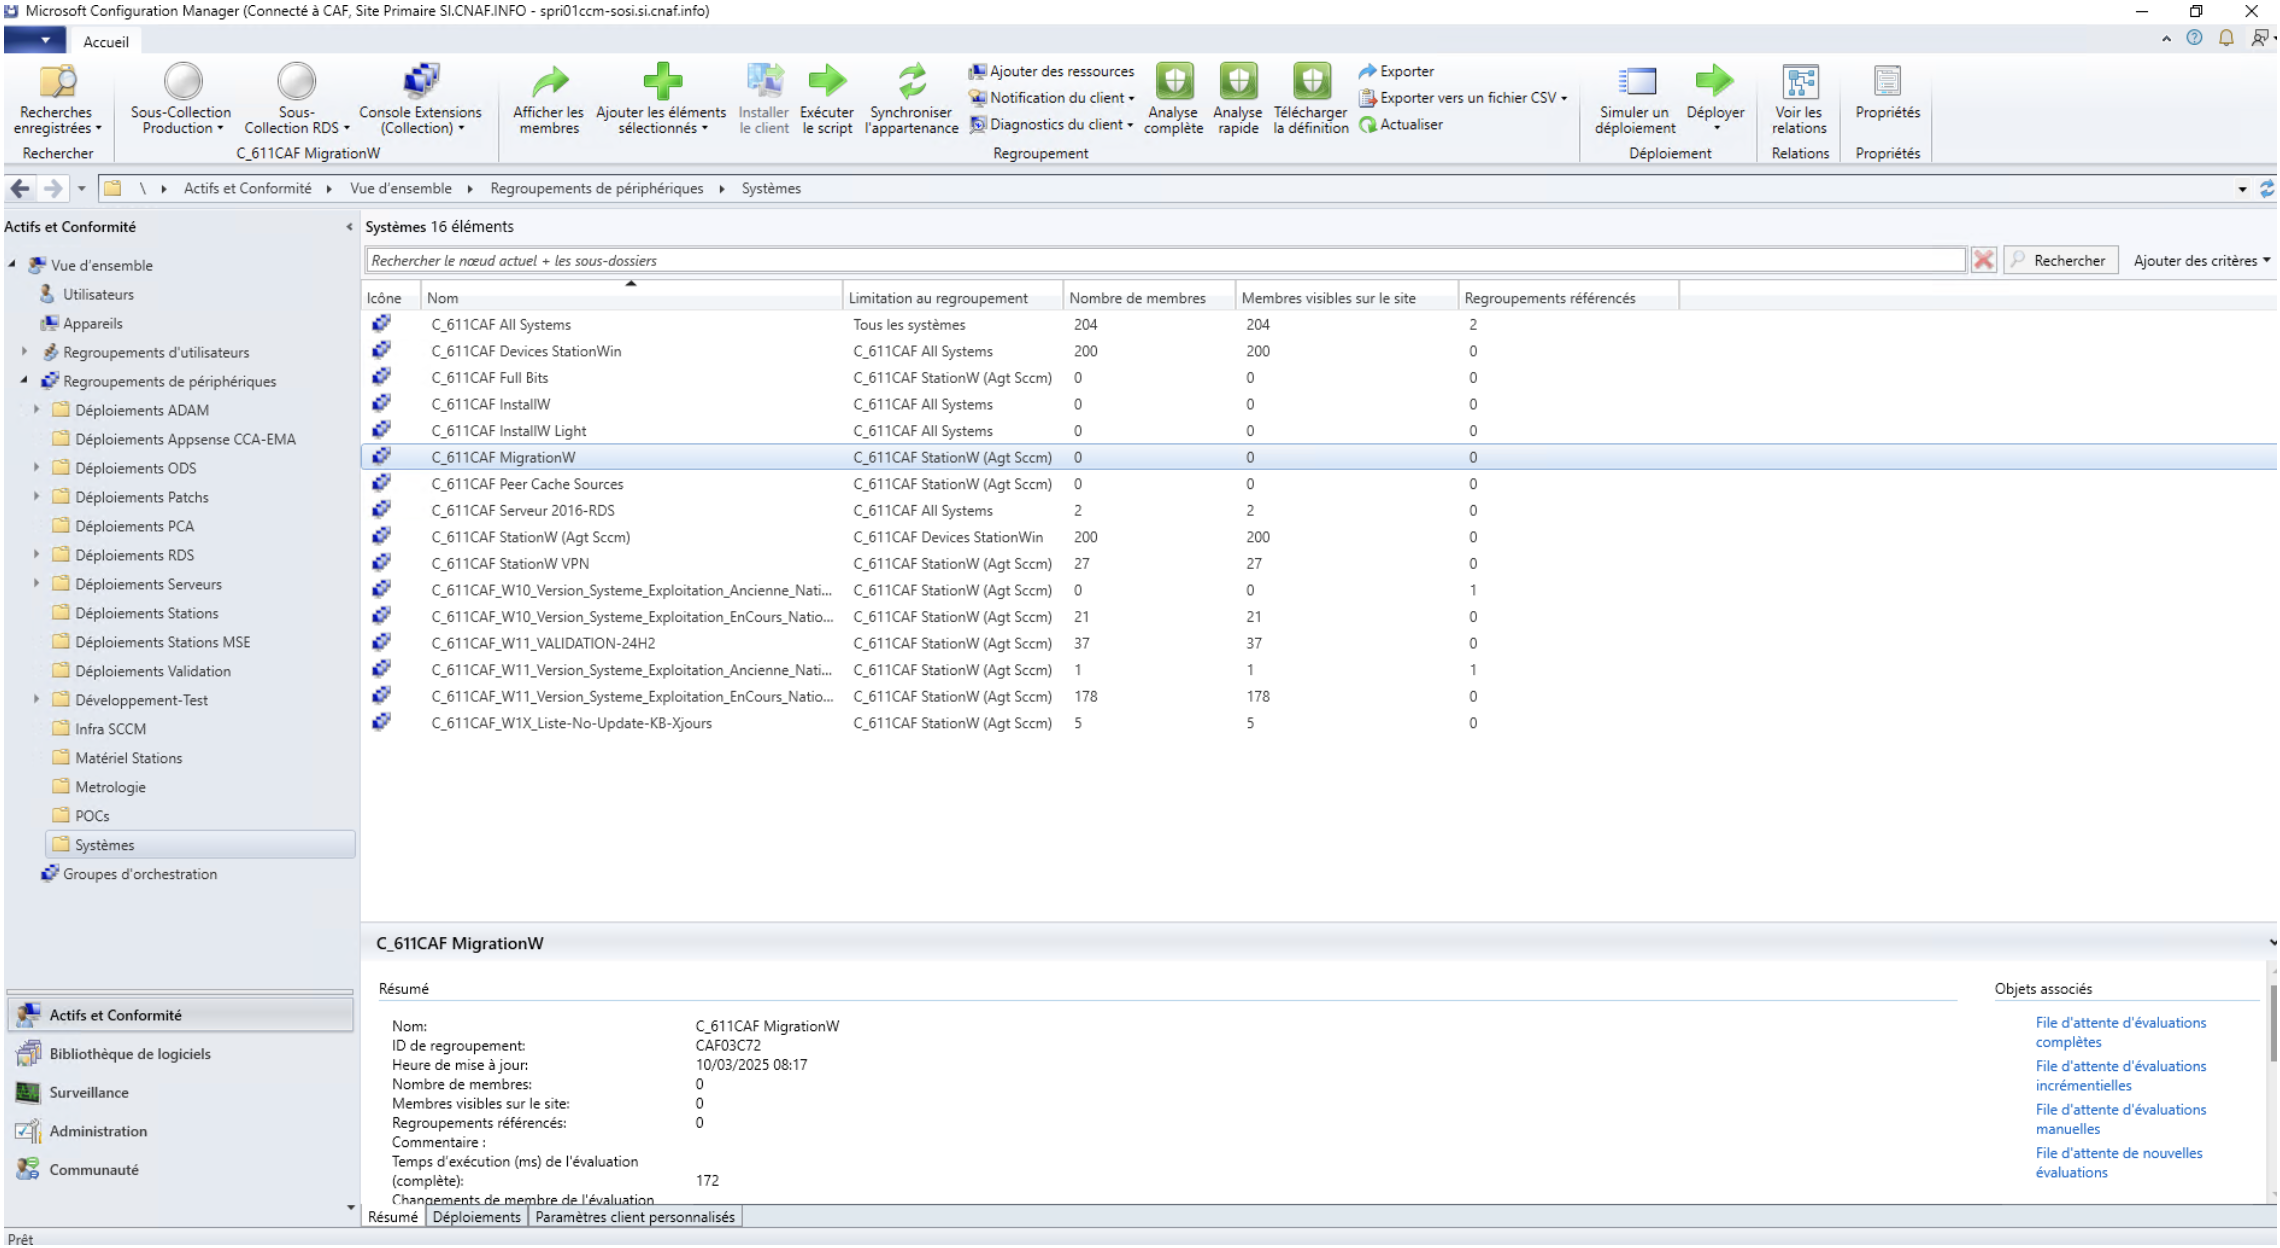Open the Sous-Collection RDS ribbon button
Viewport: 2280px width, 1248px height.
[x=296, y=100]
